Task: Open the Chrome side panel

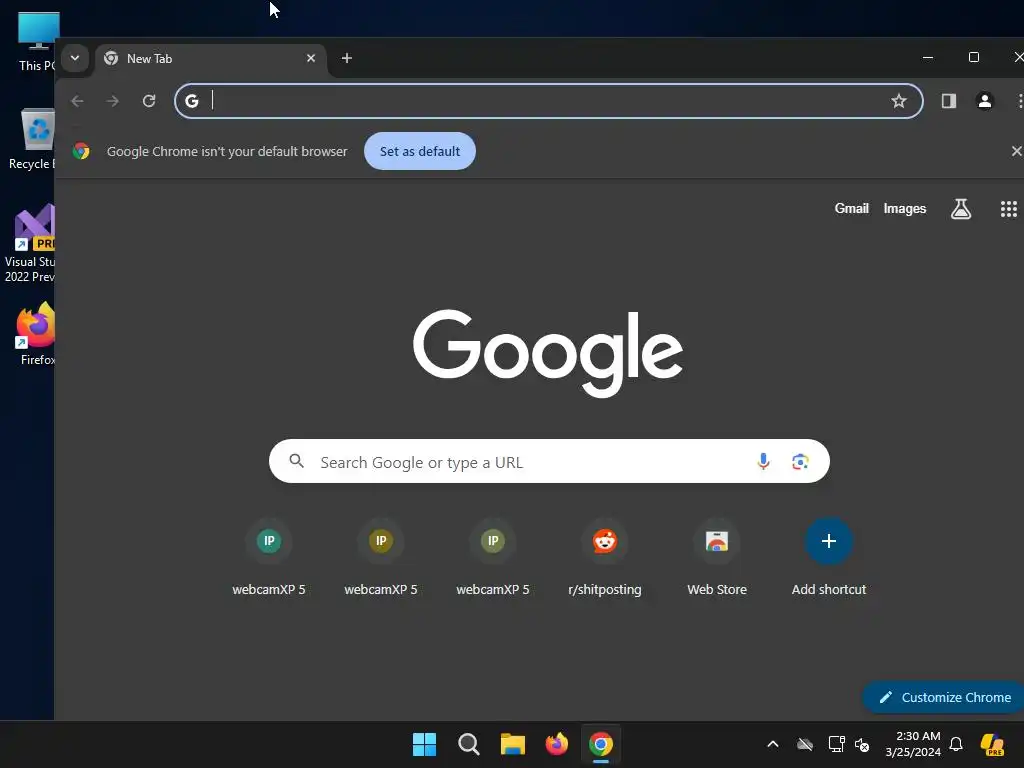Action: [x=948, y=101]
